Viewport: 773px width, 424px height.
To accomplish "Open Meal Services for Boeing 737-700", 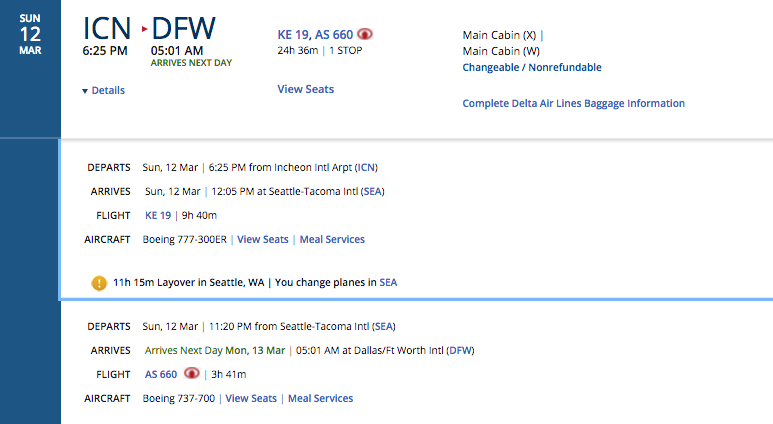I will click(x=320, y=398).
